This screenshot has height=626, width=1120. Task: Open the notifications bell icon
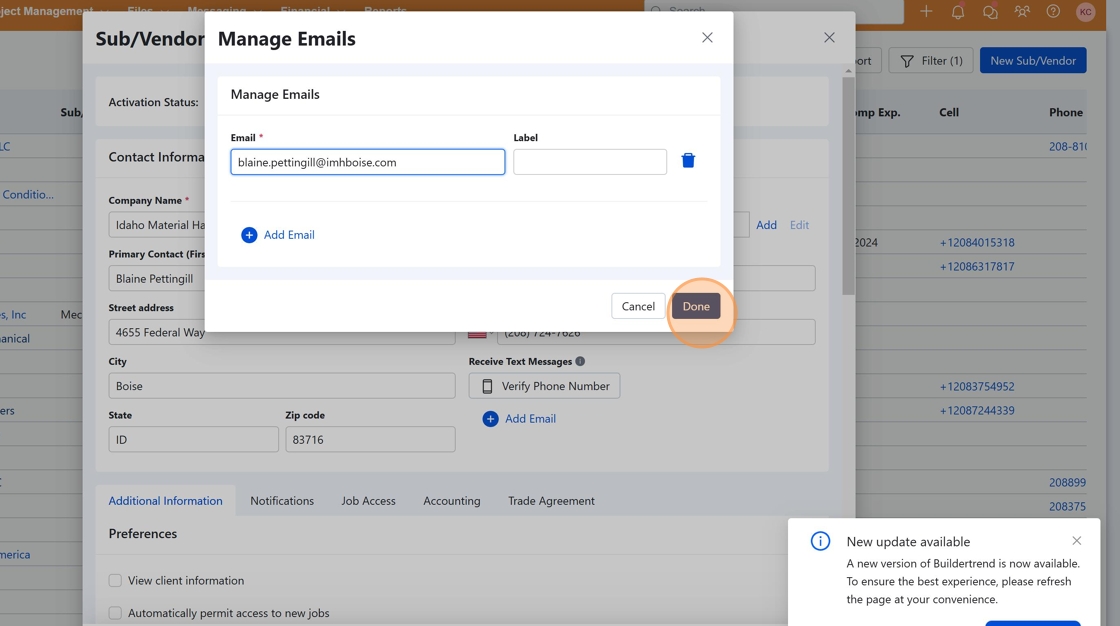point(957,12)
